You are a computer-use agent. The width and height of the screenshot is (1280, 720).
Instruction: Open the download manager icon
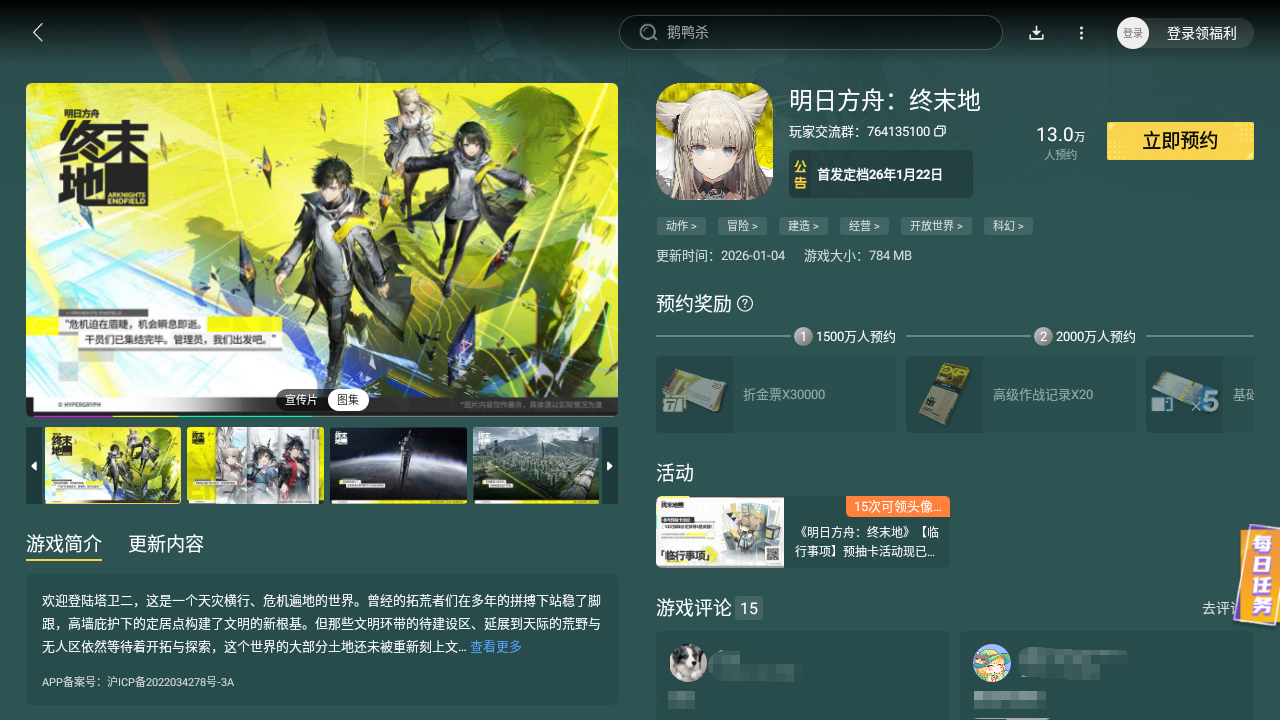pos(1037,33)
